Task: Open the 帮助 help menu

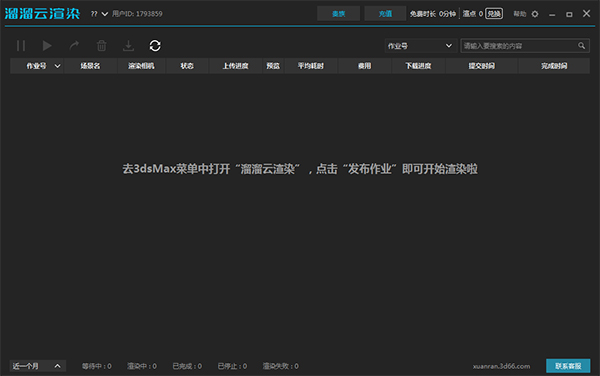Action: tap(520, 14)
